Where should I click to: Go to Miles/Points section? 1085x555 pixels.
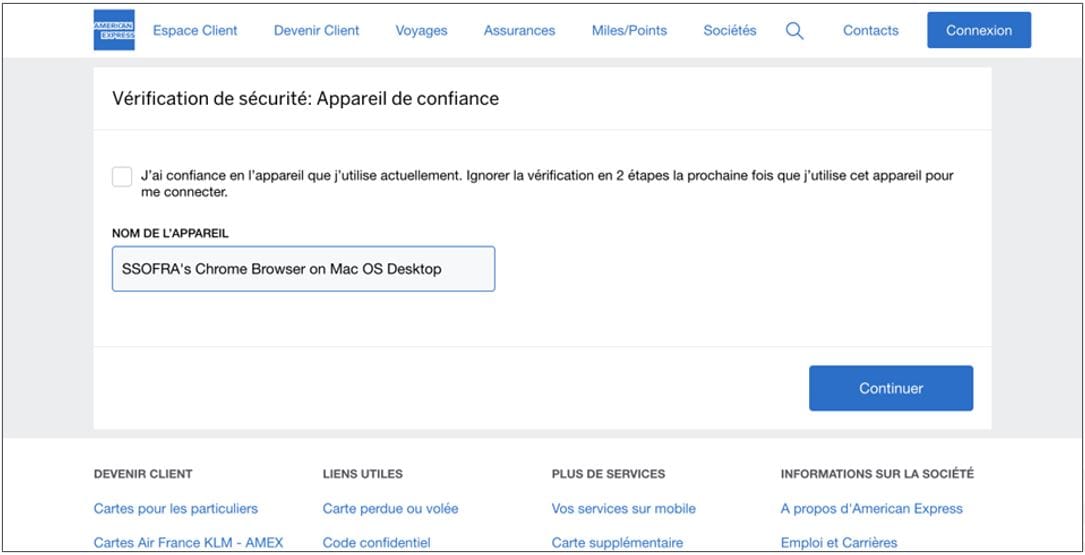point(629,31)
